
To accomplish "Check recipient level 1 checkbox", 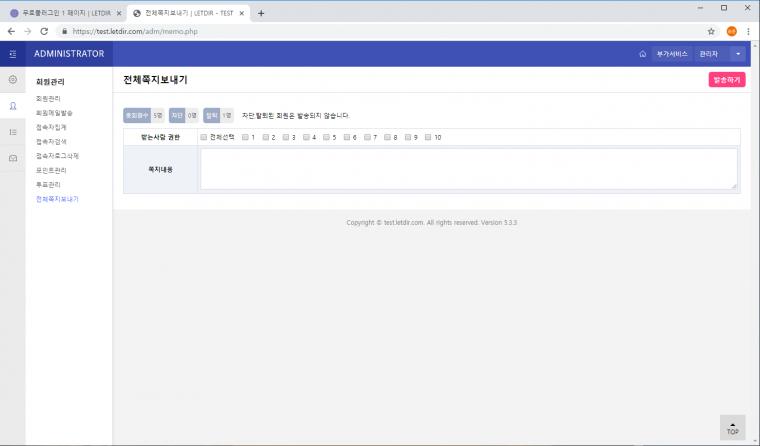I will (245, 137).
